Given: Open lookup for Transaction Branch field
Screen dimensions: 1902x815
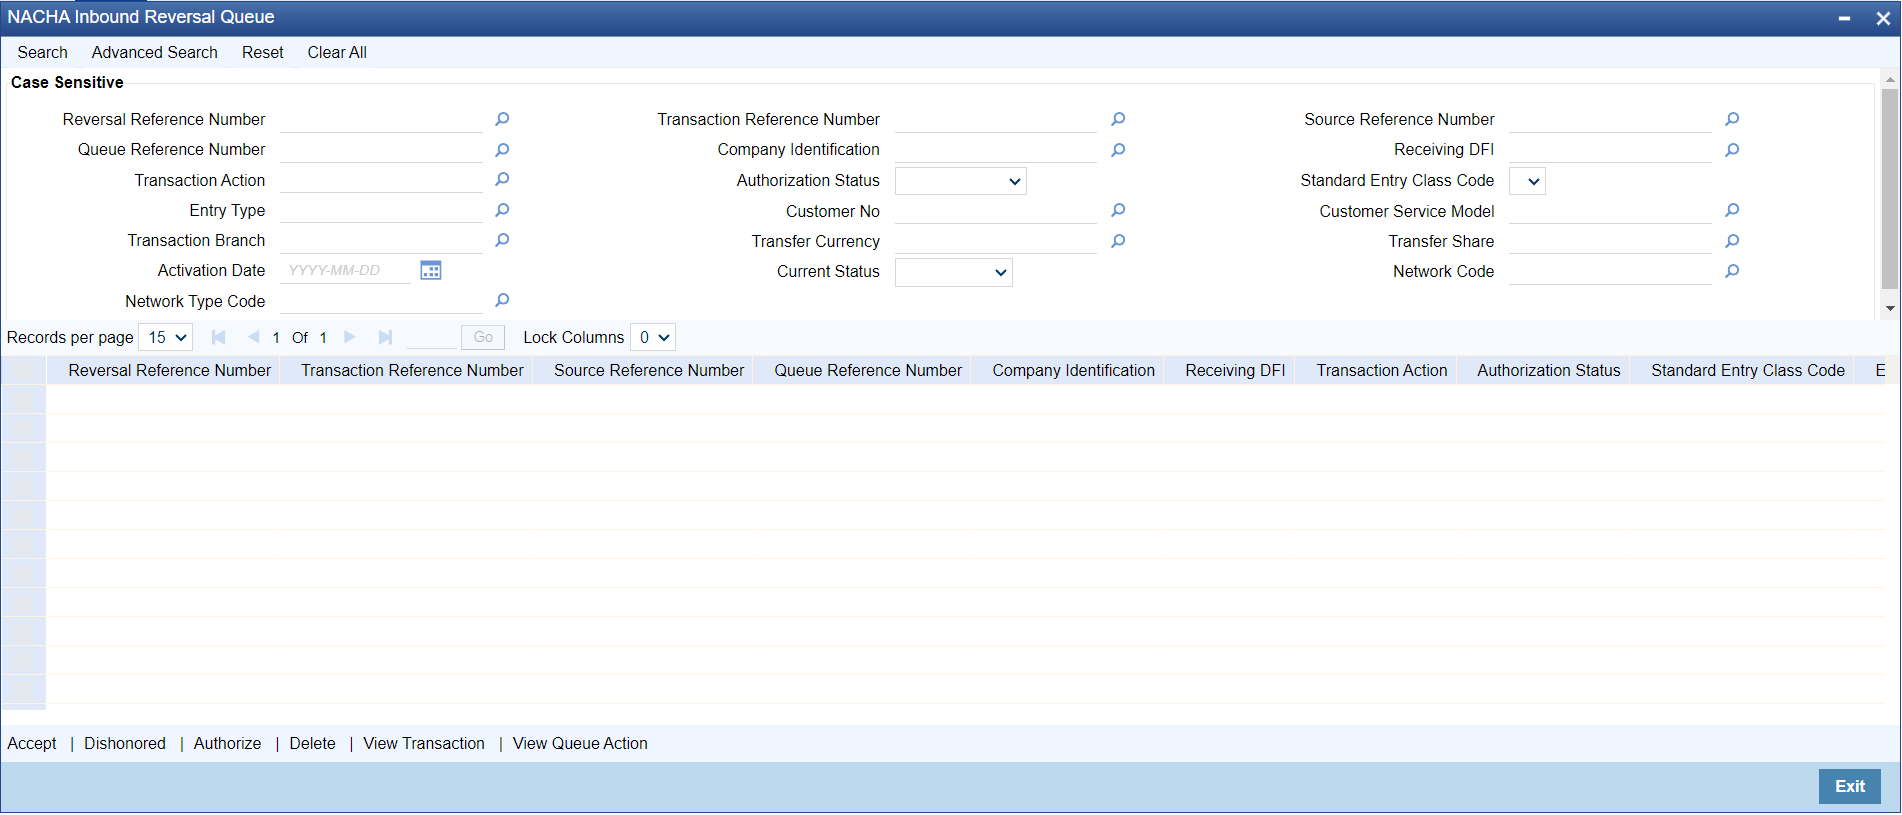Looking at the screenshot, I should tap(502, 240).
